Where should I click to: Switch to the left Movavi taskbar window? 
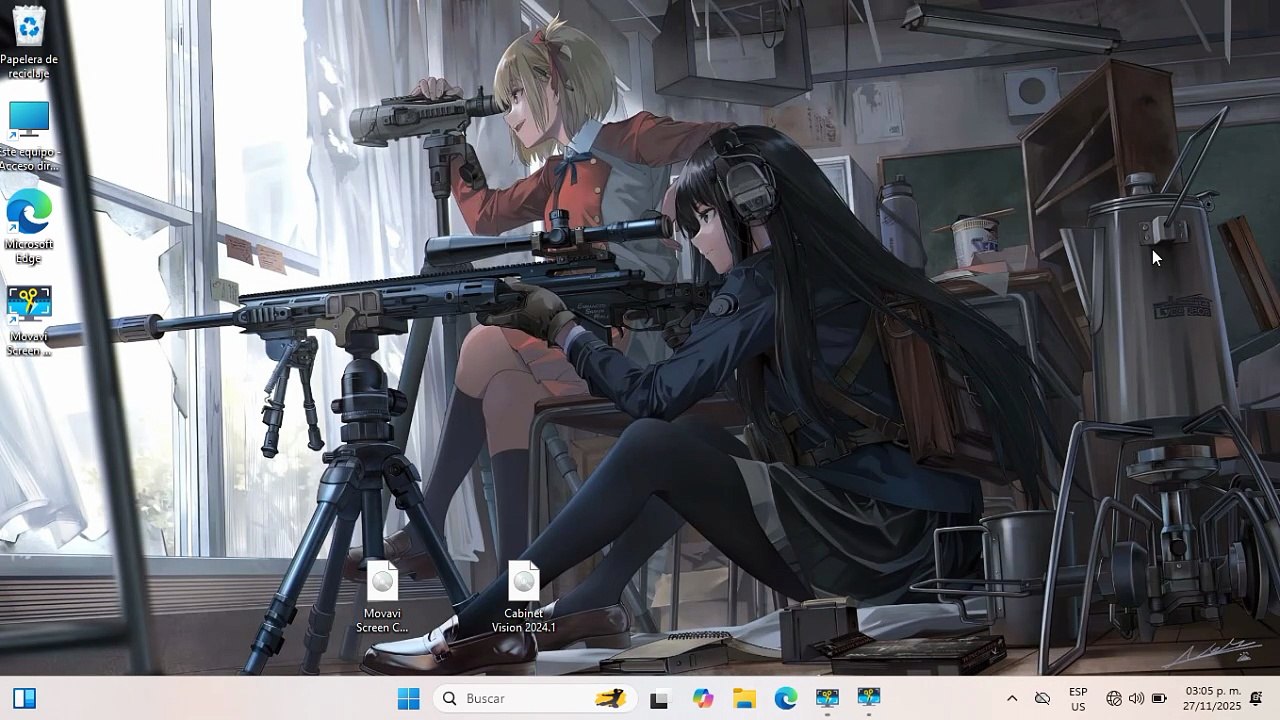(827, 698)
